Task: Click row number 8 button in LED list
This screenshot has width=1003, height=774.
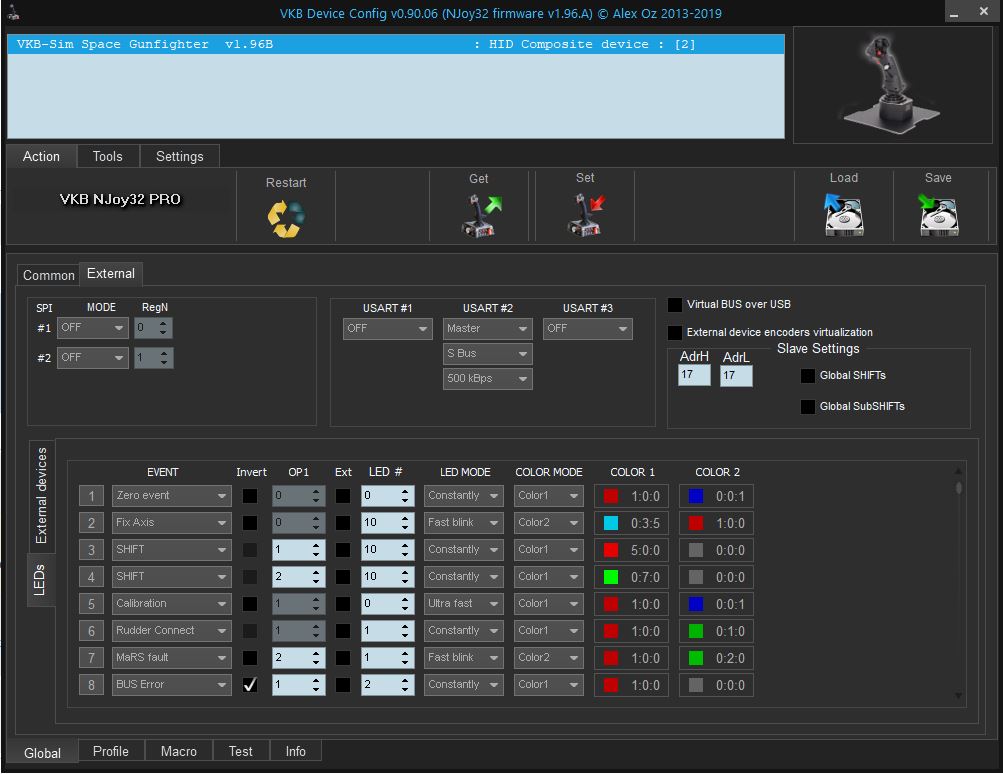Action: pos(91,685)
